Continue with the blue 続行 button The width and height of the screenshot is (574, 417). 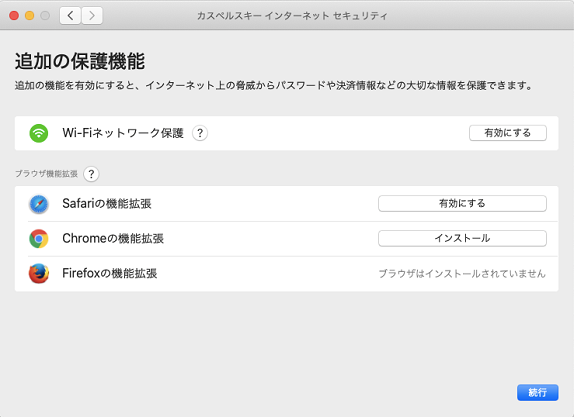point(537,392)
